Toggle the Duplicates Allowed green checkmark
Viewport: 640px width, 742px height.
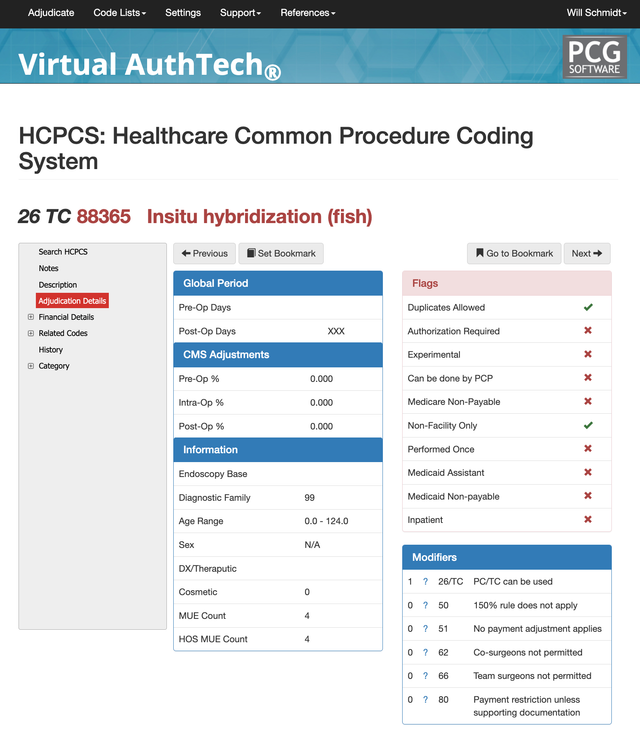click(x=588, y=307)
